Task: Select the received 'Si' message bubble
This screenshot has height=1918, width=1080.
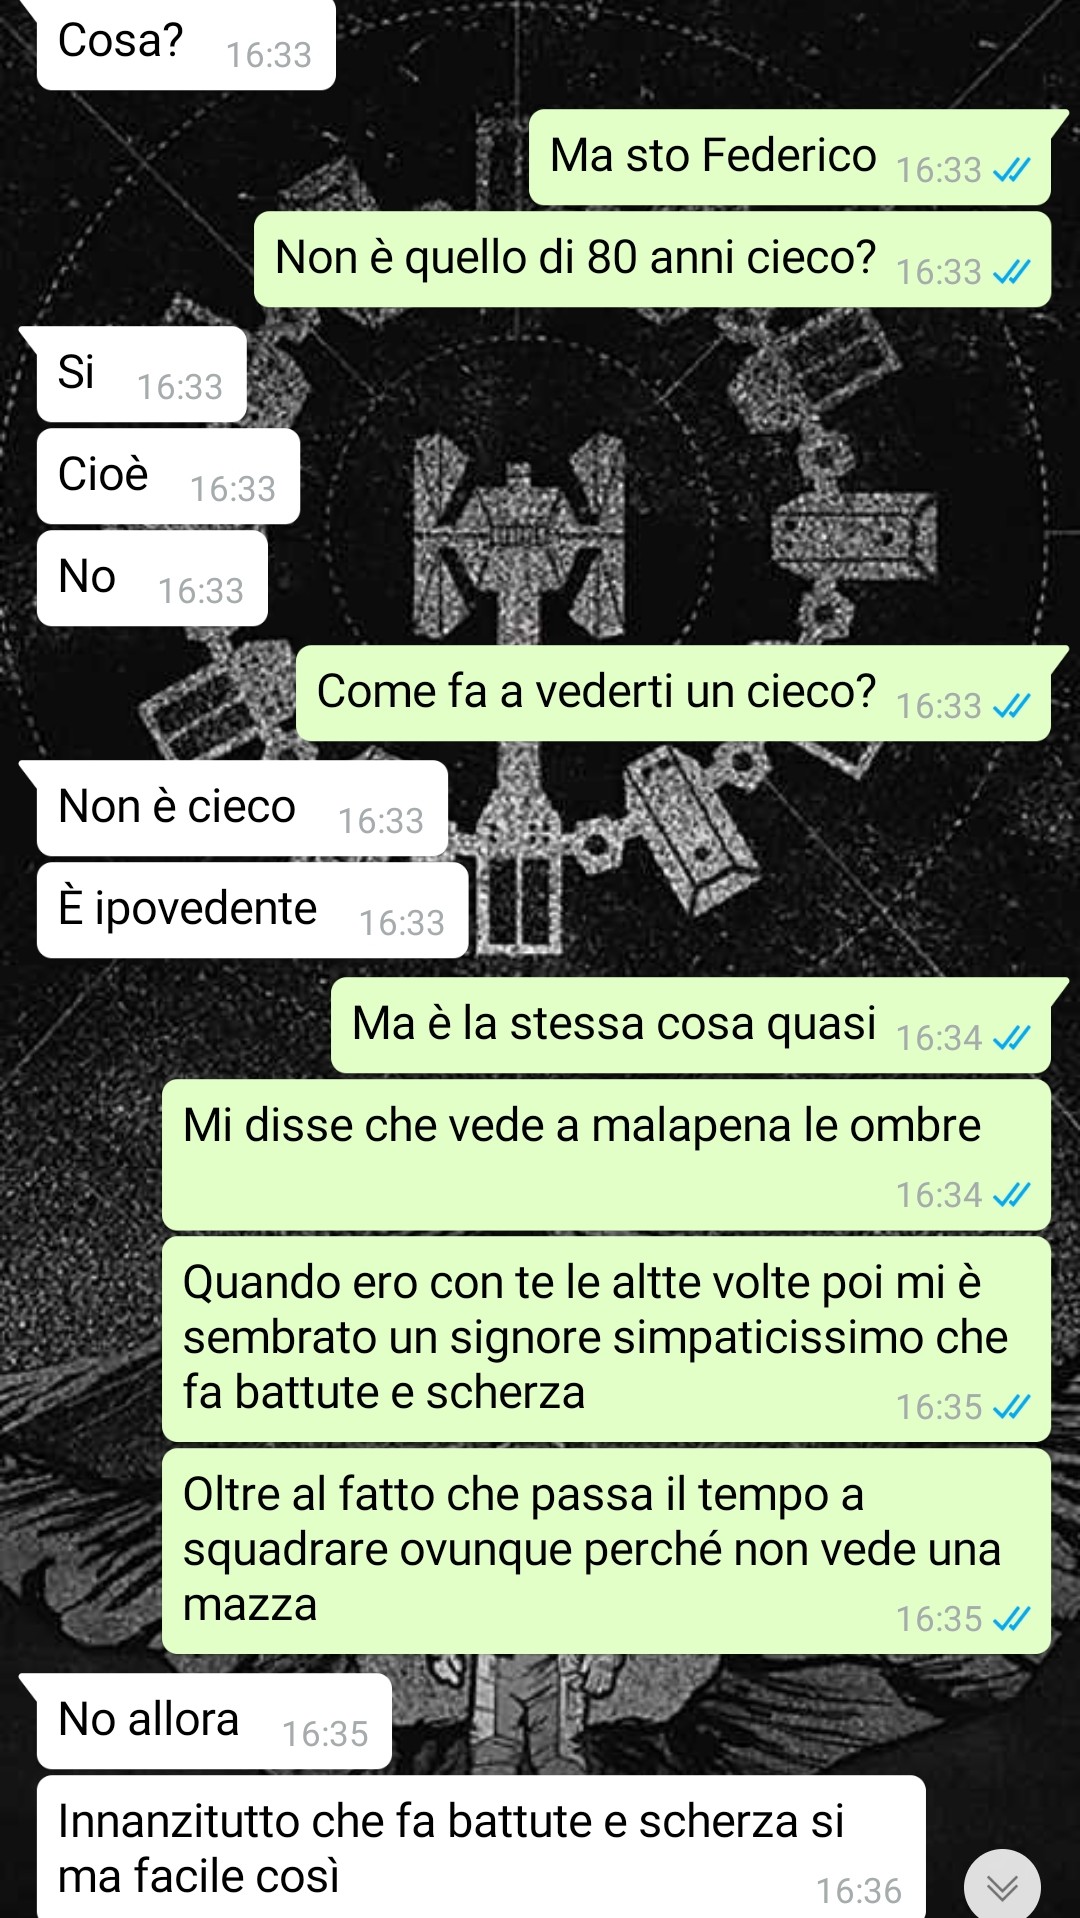Action: click(141, 374)
